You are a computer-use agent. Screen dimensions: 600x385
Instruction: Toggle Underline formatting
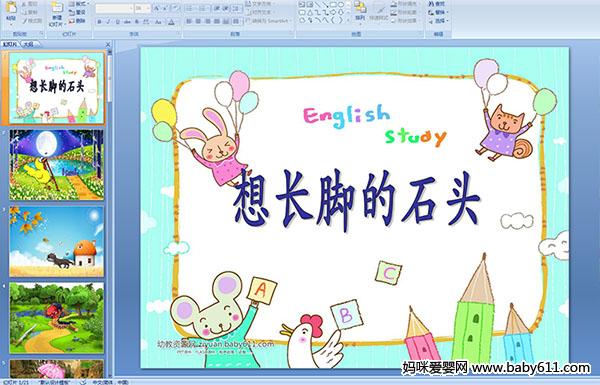coord(117,22)
